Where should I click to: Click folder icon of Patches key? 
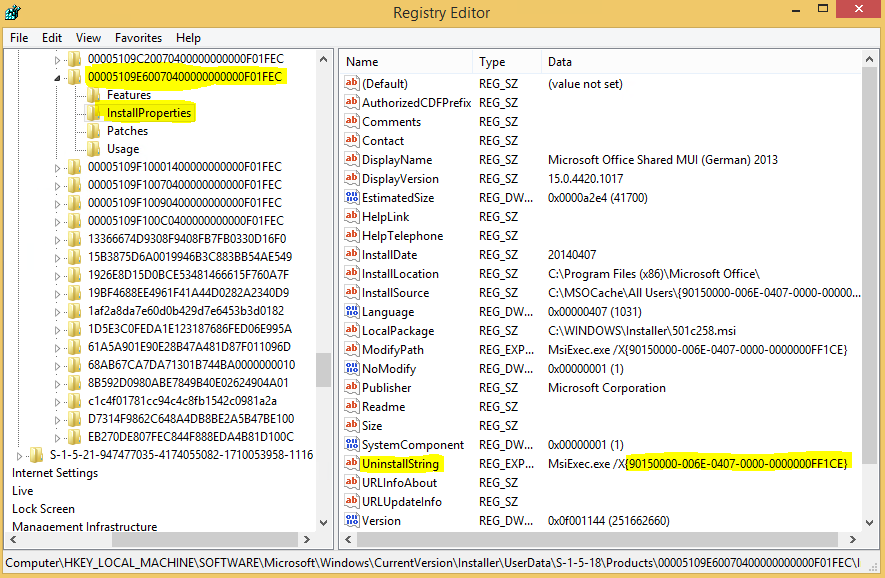(94, 131)
